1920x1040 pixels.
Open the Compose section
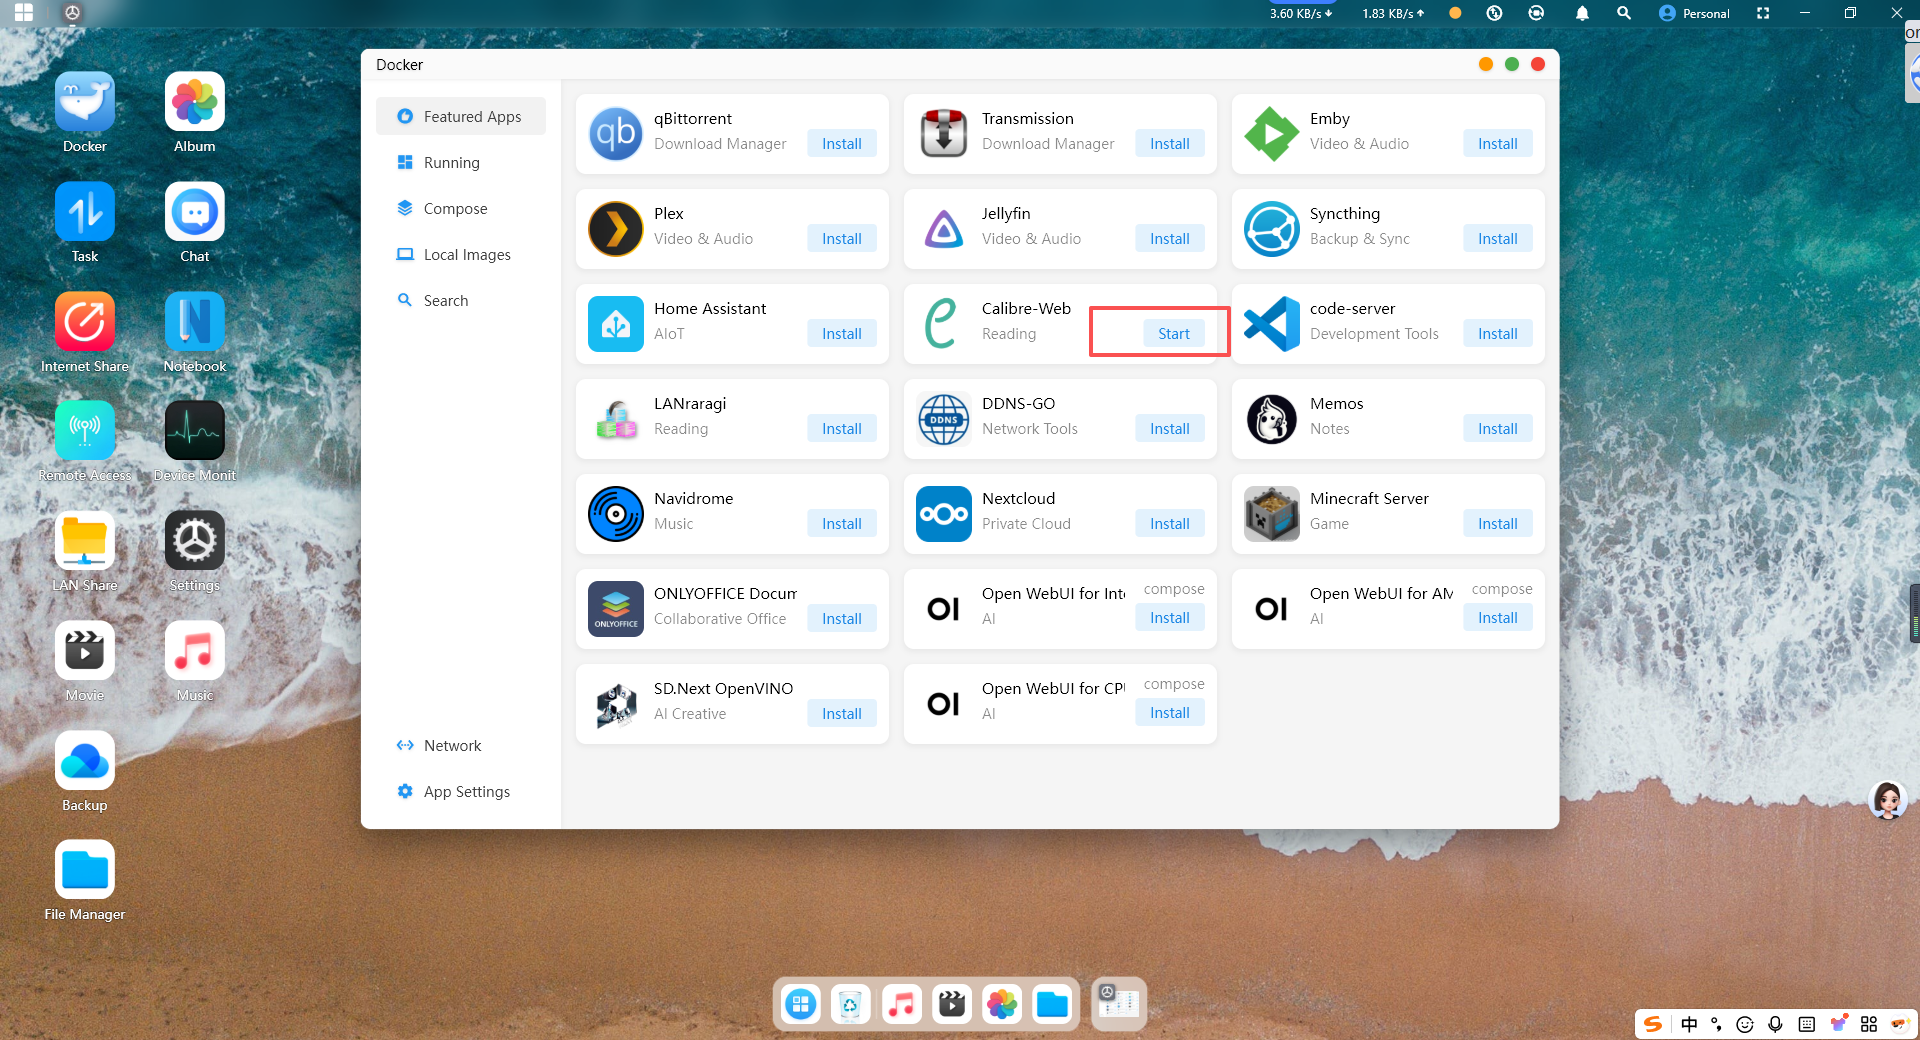click(461, 208)
